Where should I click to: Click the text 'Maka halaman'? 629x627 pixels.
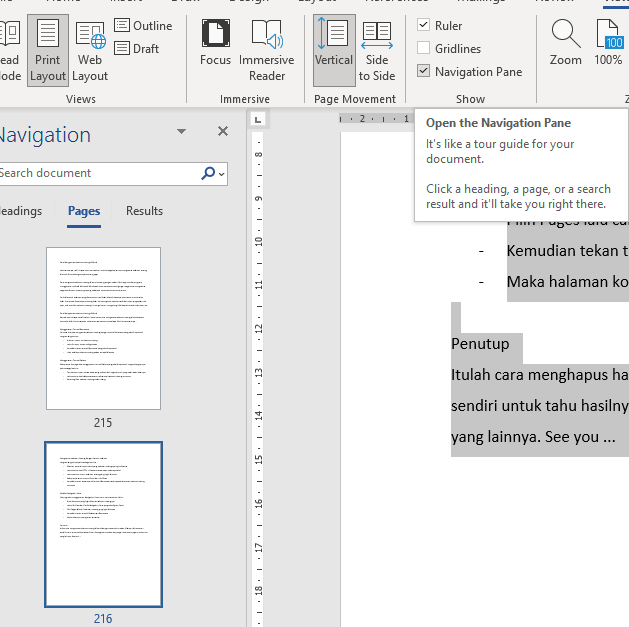pos(558,282)
